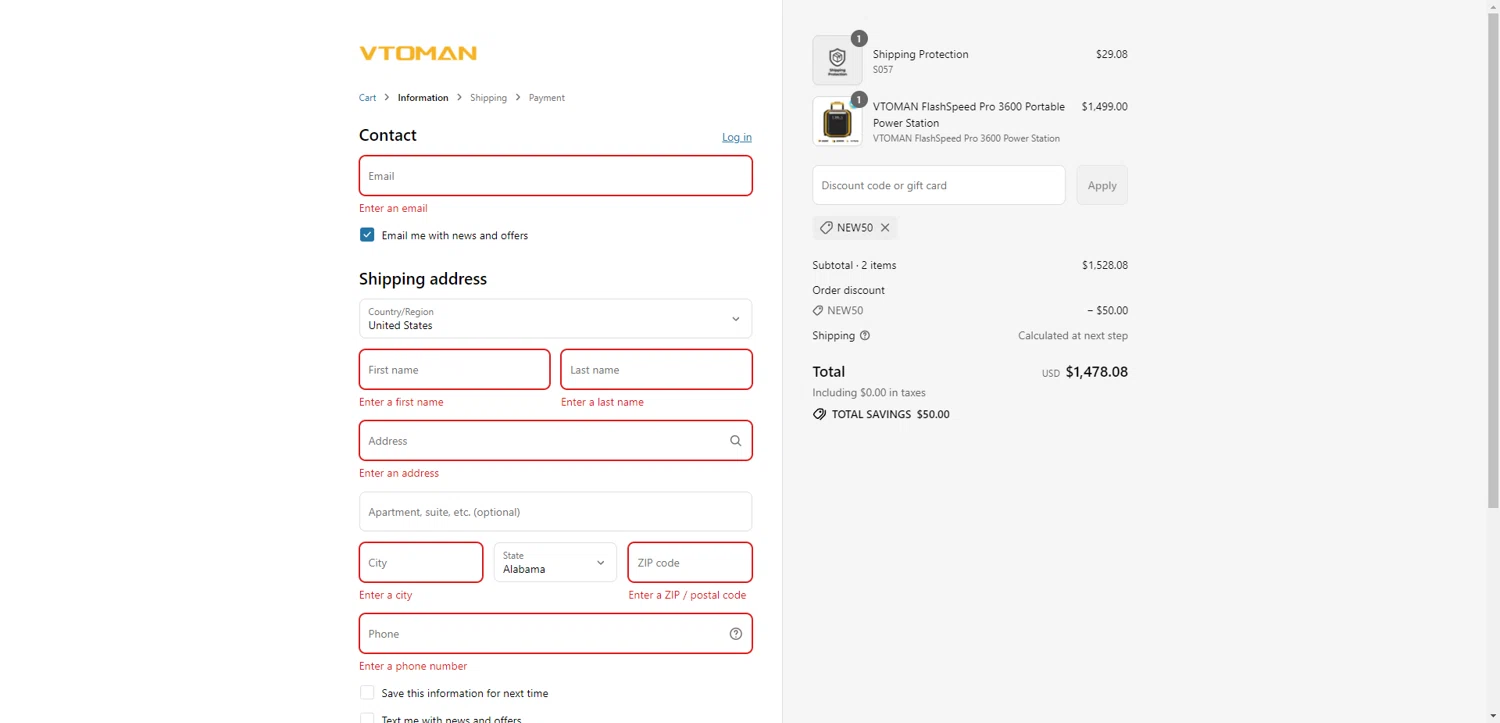Focus the ZIP code field
Viewport: 1500px width, 723px height.
(x=690, y=562)
